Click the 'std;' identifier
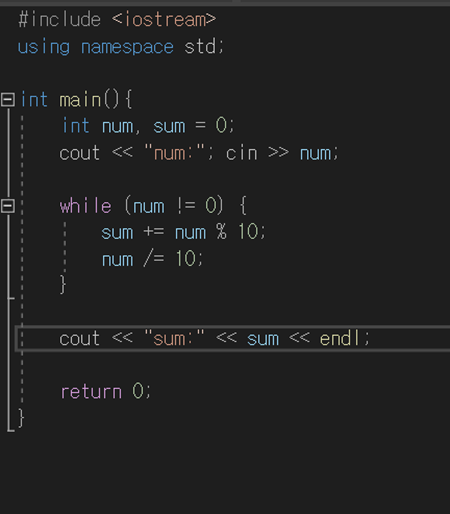450x514 pixels. [204, 46]
